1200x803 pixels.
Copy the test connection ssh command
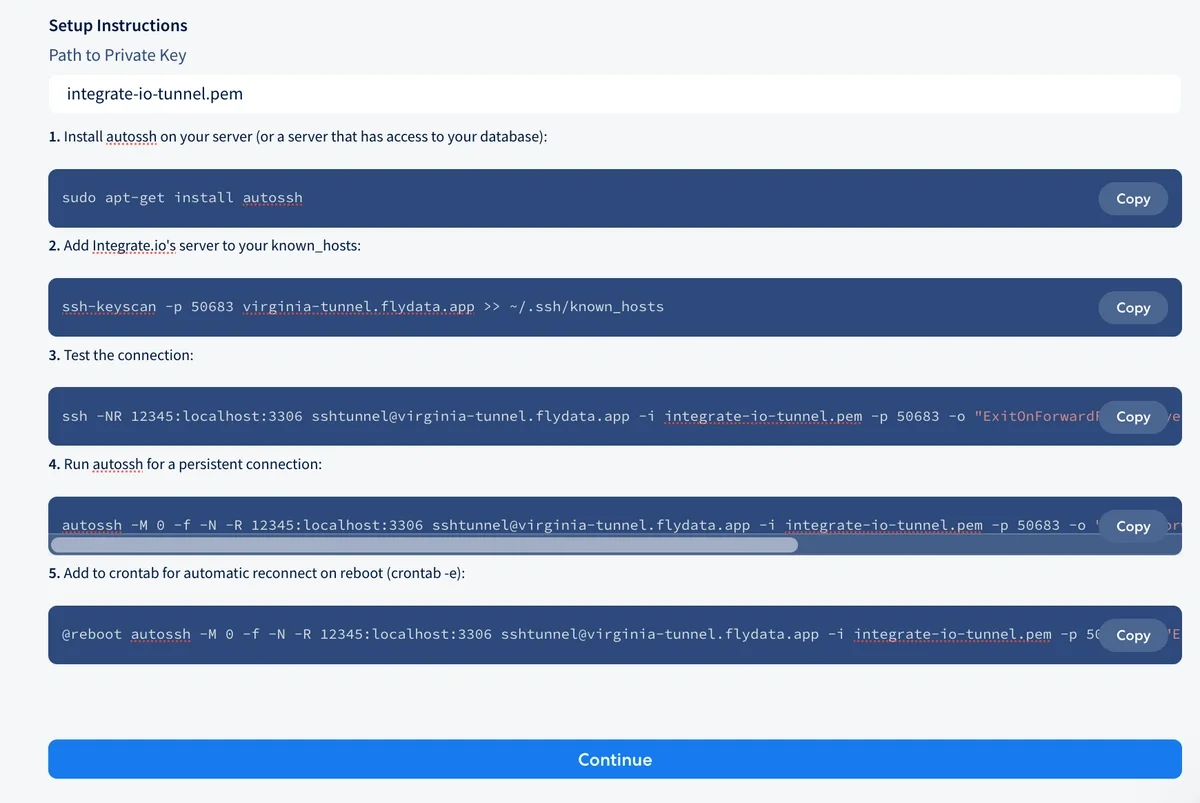coord(1132,417)
